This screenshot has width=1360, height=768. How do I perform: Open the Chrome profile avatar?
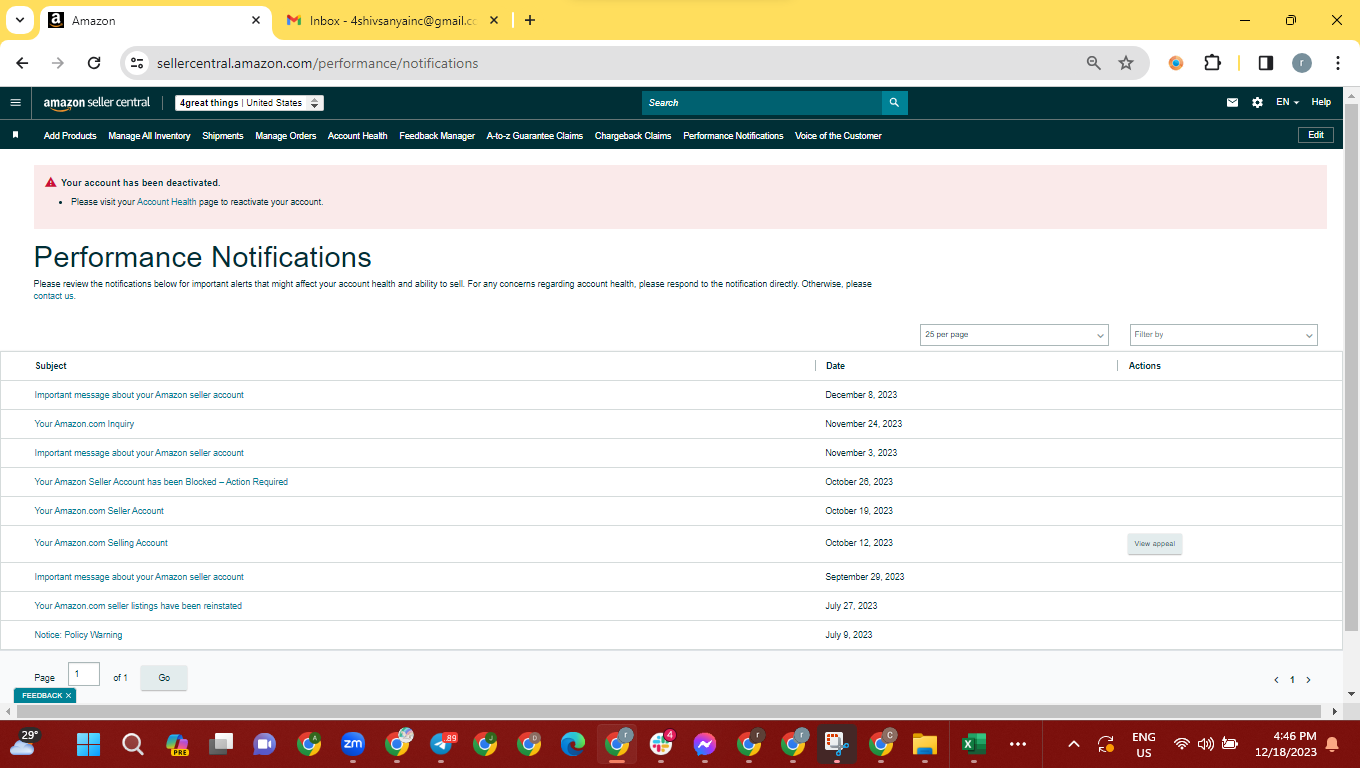click(1301, 63)
